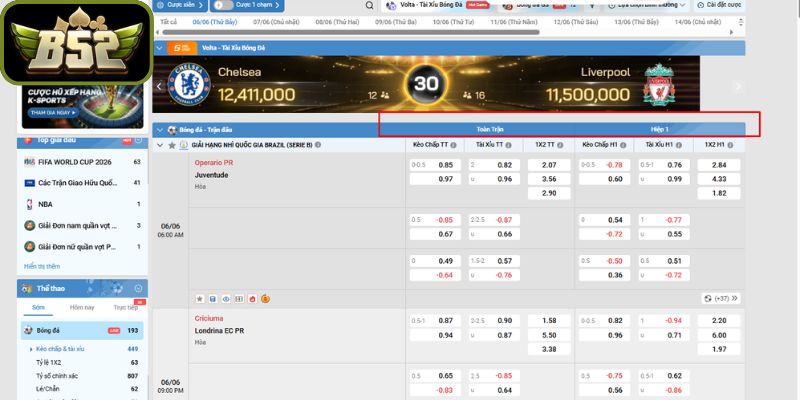
Task: Open Các Trận Giao Hữu Quốc league
Action: click(83, 183)
